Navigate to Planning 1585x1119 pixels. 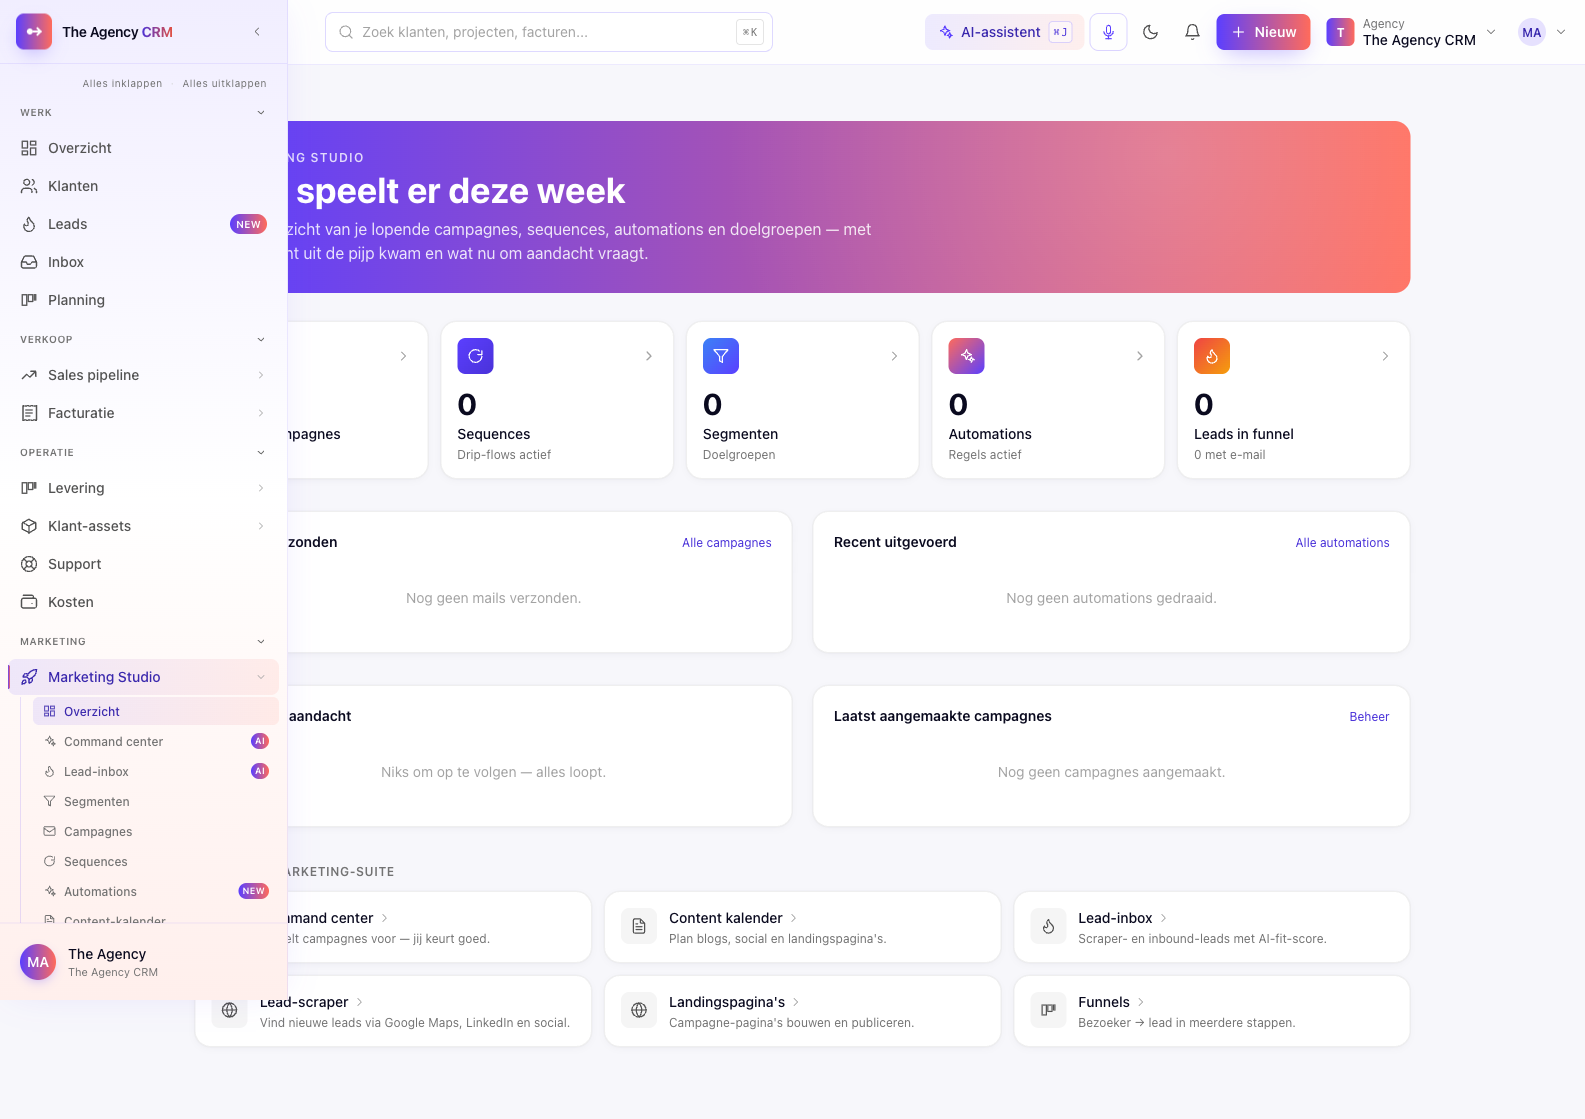click(143, 300)
